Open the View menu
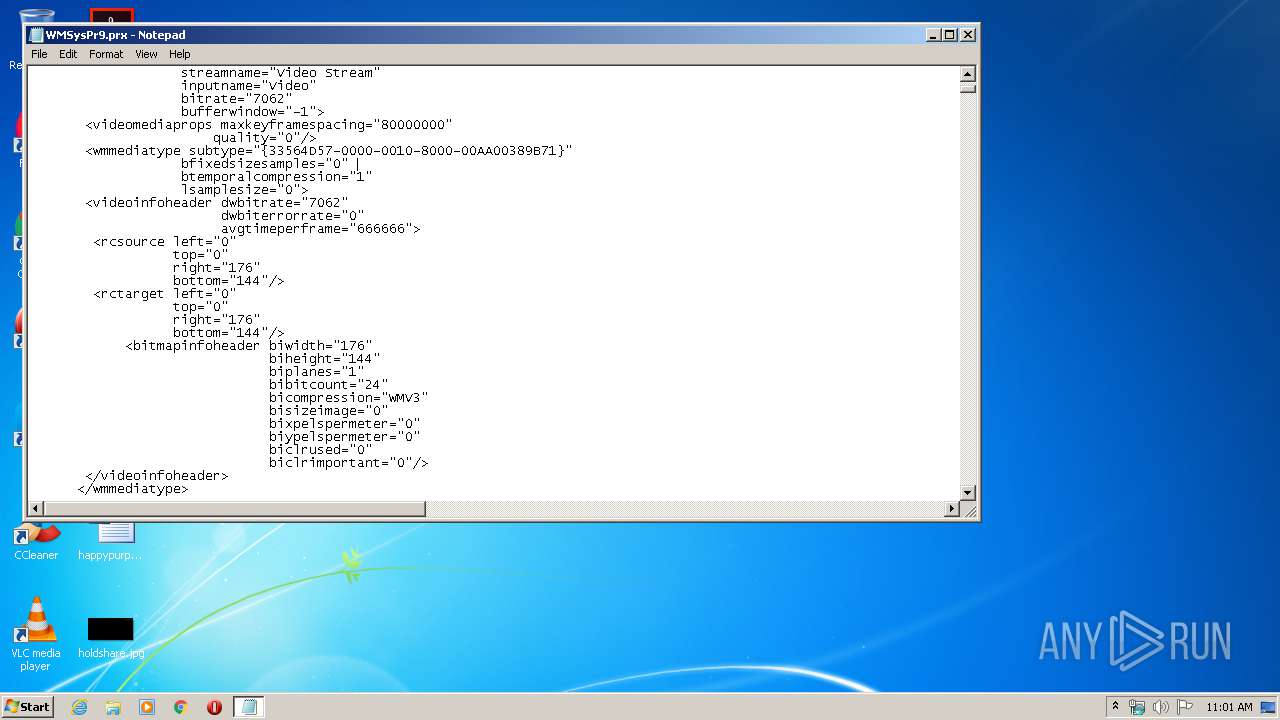Screen dimensions: 1280x720 pyautogui.click(x=146, y=54)
